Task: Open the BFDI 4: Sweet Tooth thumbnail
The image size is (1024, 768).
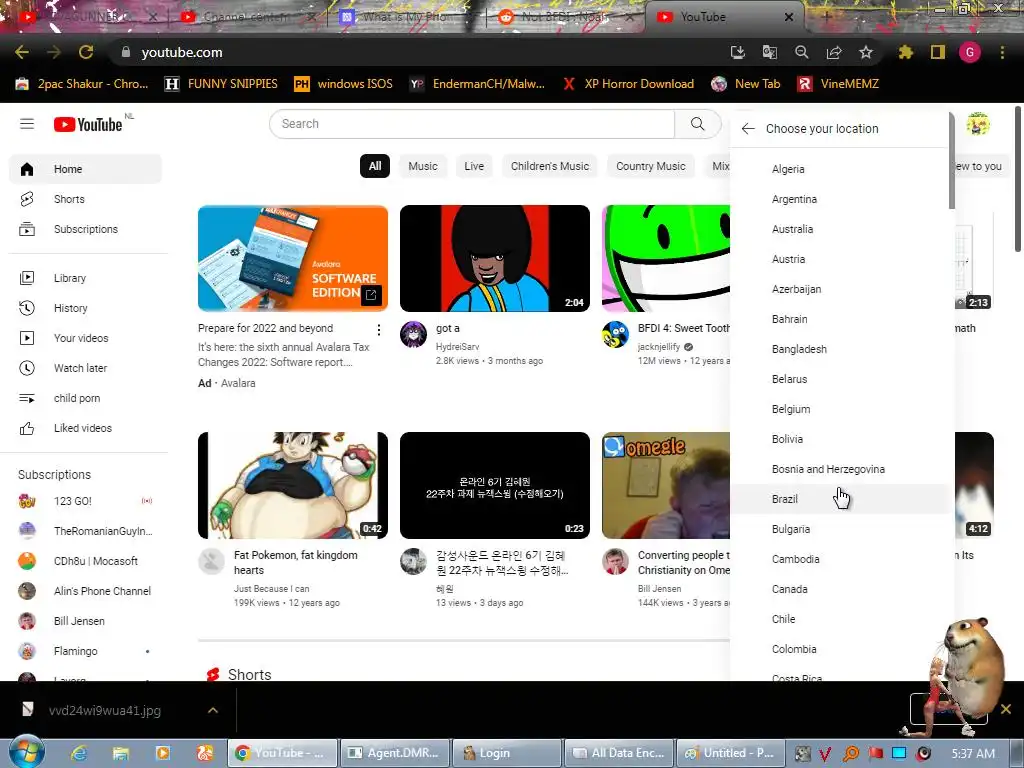Action: click(665, 259)
